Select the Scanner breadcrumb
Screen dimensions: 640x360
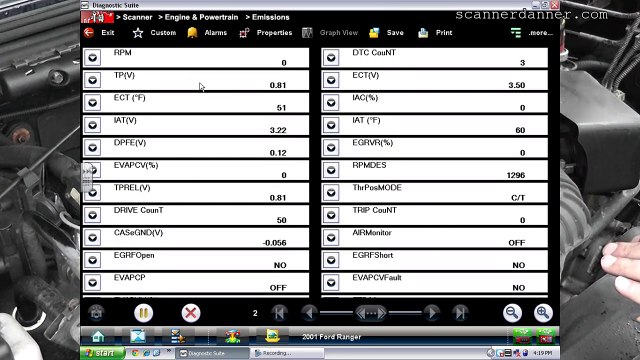tap(137, 17)
